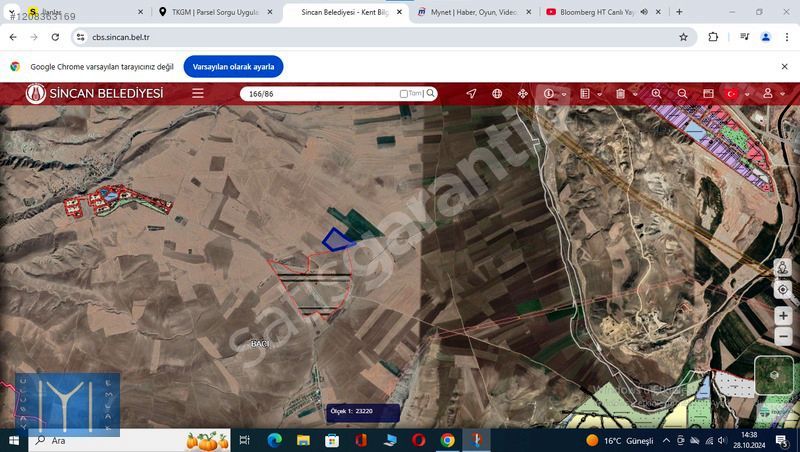Viewport: 800px width, 452px height.
Task: Switch to the Mynet Haber tab
Action: pos(470,12)
